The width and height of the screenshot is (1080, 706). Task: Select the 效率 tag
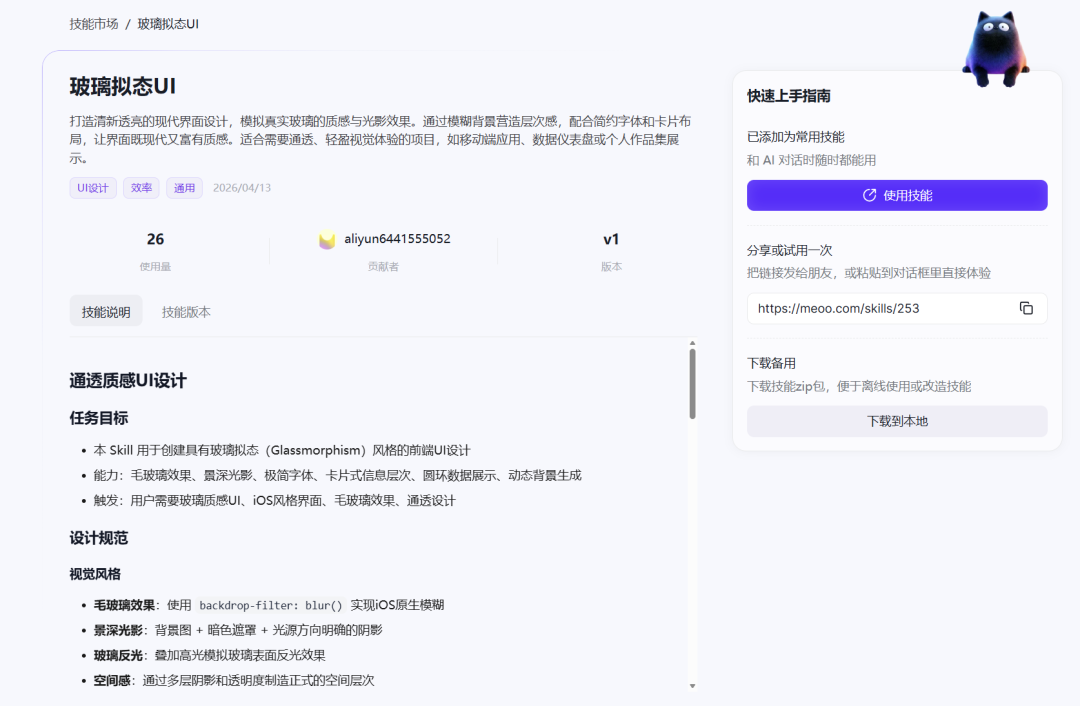click(x=140, y=187)
